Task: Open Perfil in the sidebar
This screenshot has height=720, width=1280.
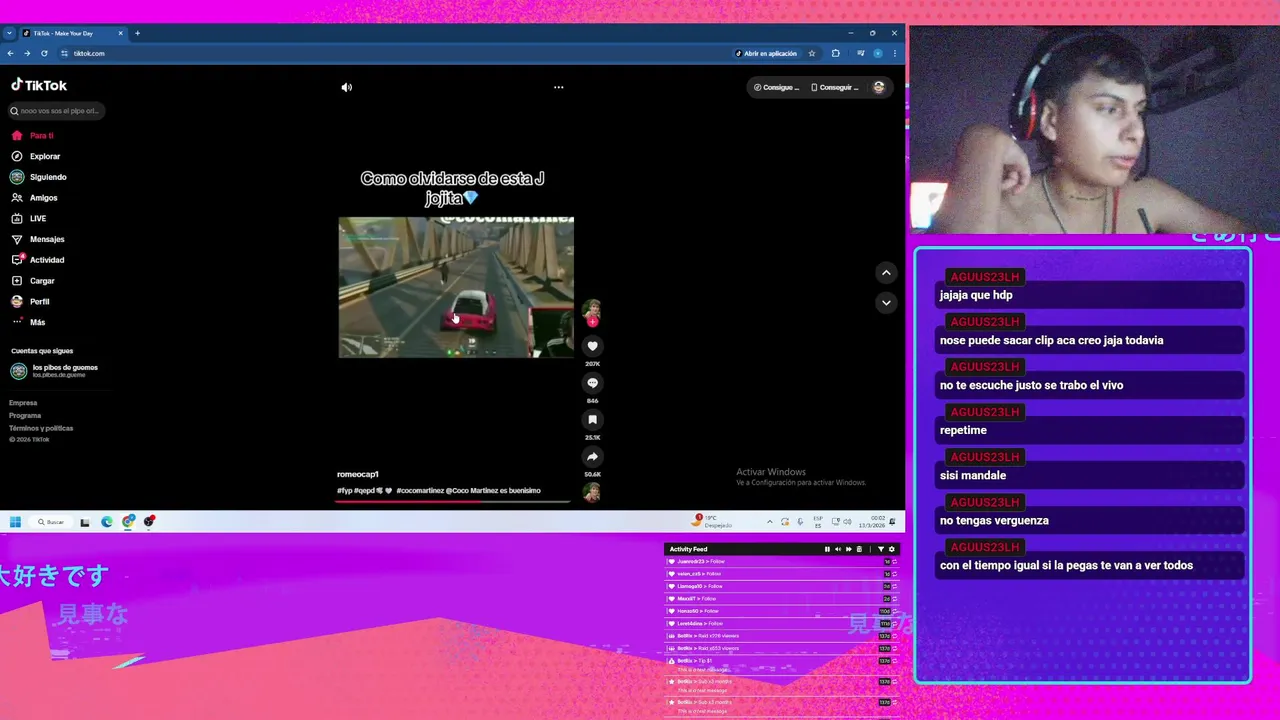Action: (x=30, y=301)
